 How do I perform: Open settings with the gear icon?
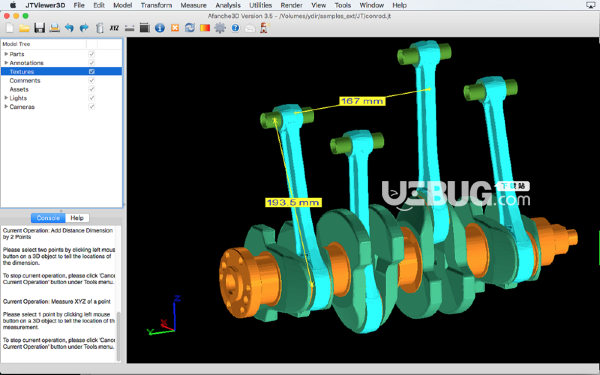220,28
